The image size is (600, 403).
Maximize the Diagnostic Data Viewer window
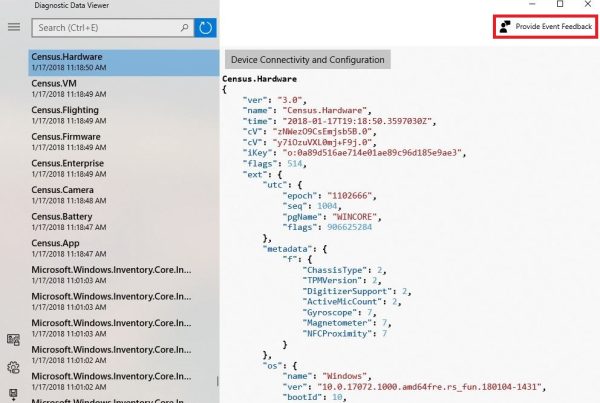(560, 5)
